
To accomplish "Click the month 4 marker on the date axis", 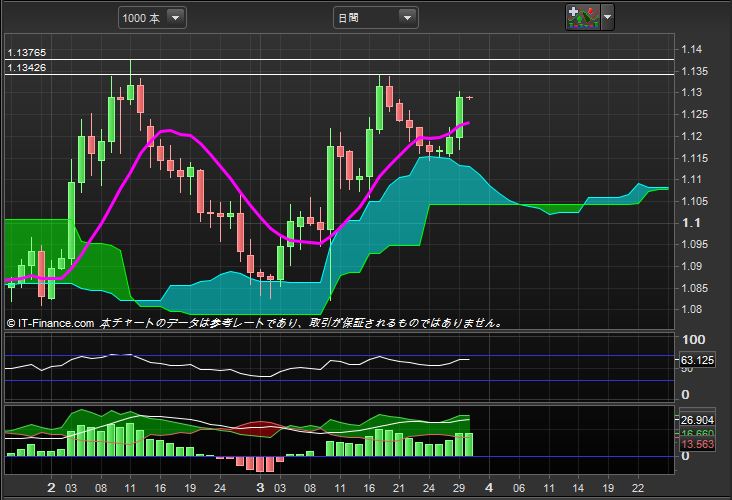I will (x=489, y=488).
